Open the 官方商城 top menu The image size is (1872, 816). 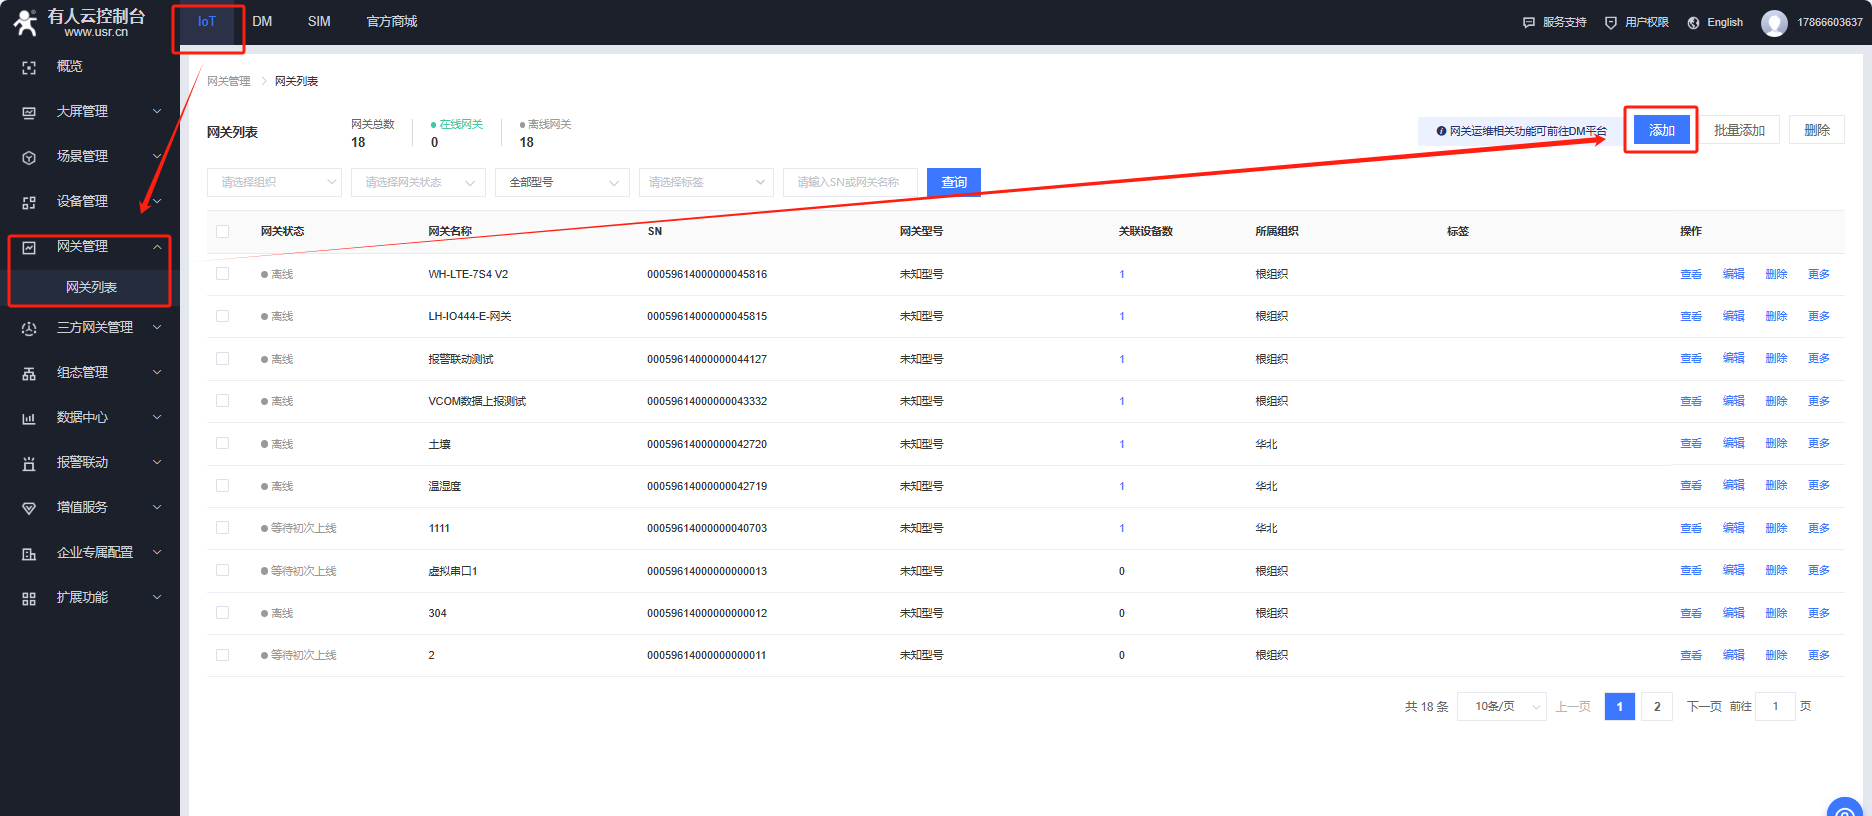[x=391, y=22]
